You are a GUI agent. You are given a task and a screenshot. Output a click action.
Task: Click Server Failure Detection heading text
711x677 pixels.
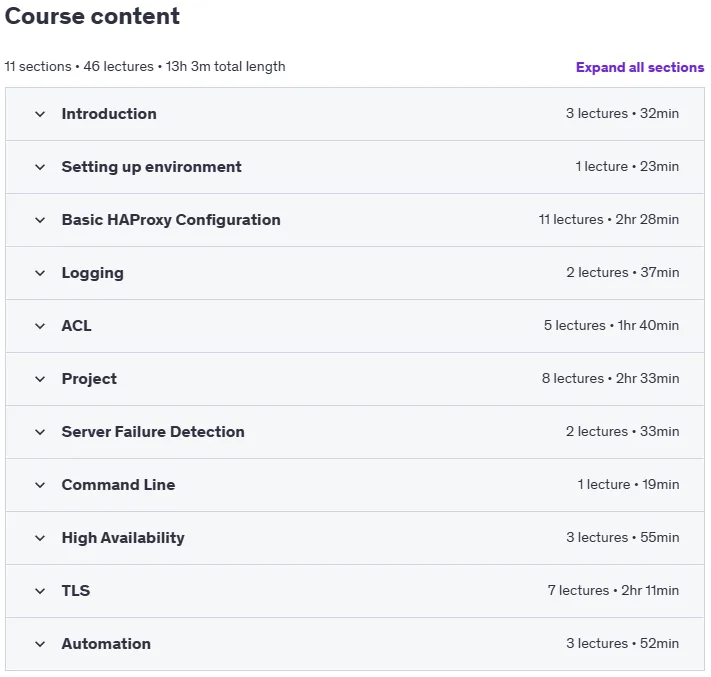point(153,432)
